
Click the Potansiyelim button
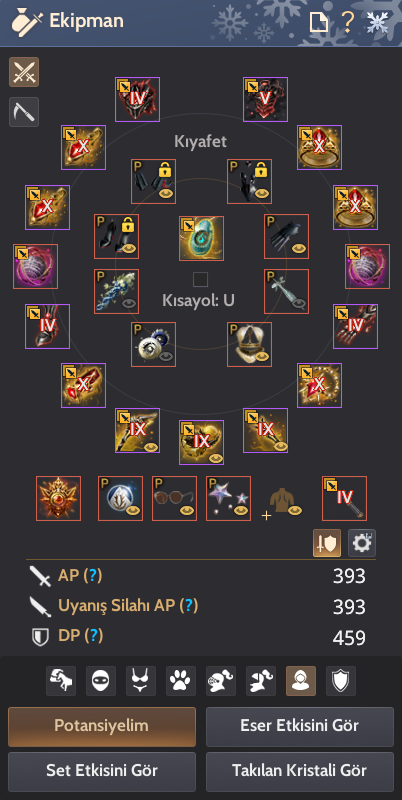click(102, 727)
